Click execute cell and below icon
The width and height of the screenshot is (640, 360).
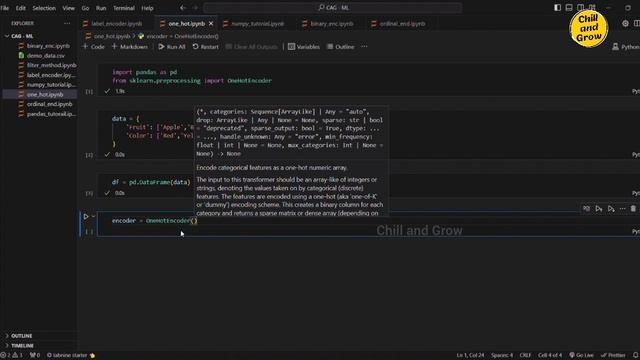611,209
